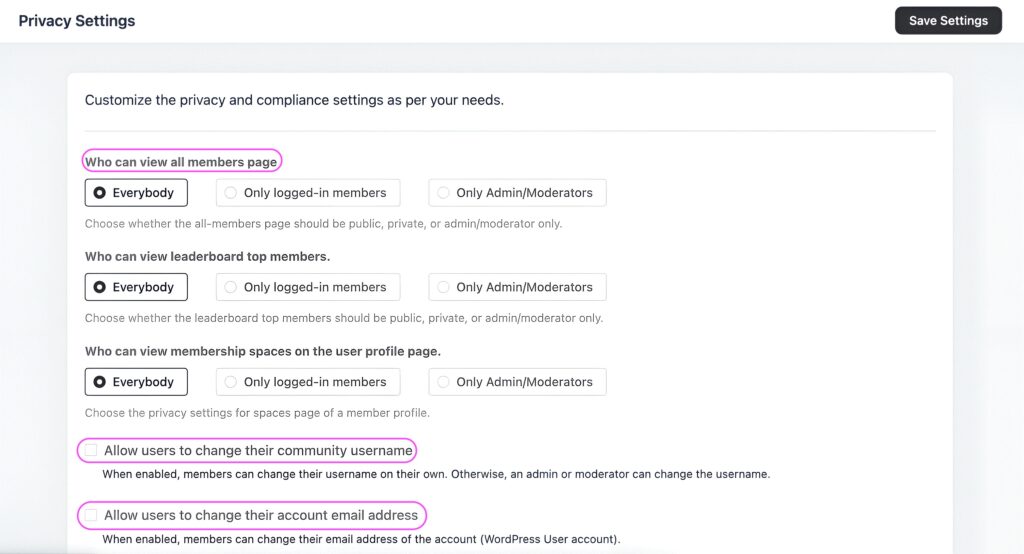The width and height of the screenshot is (1024, 554).
Task: Select Everybody for leaderboard top members
Action: click(135, 287)
